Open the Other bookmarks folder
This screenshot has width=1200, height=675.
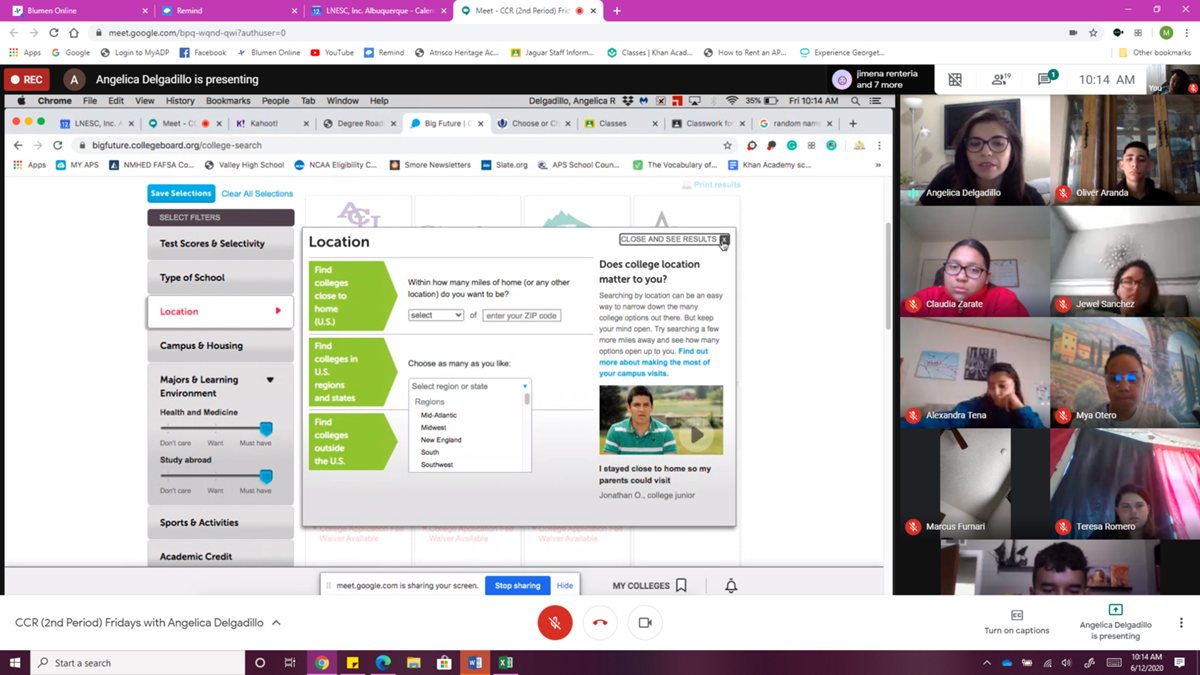[1154, 52]
